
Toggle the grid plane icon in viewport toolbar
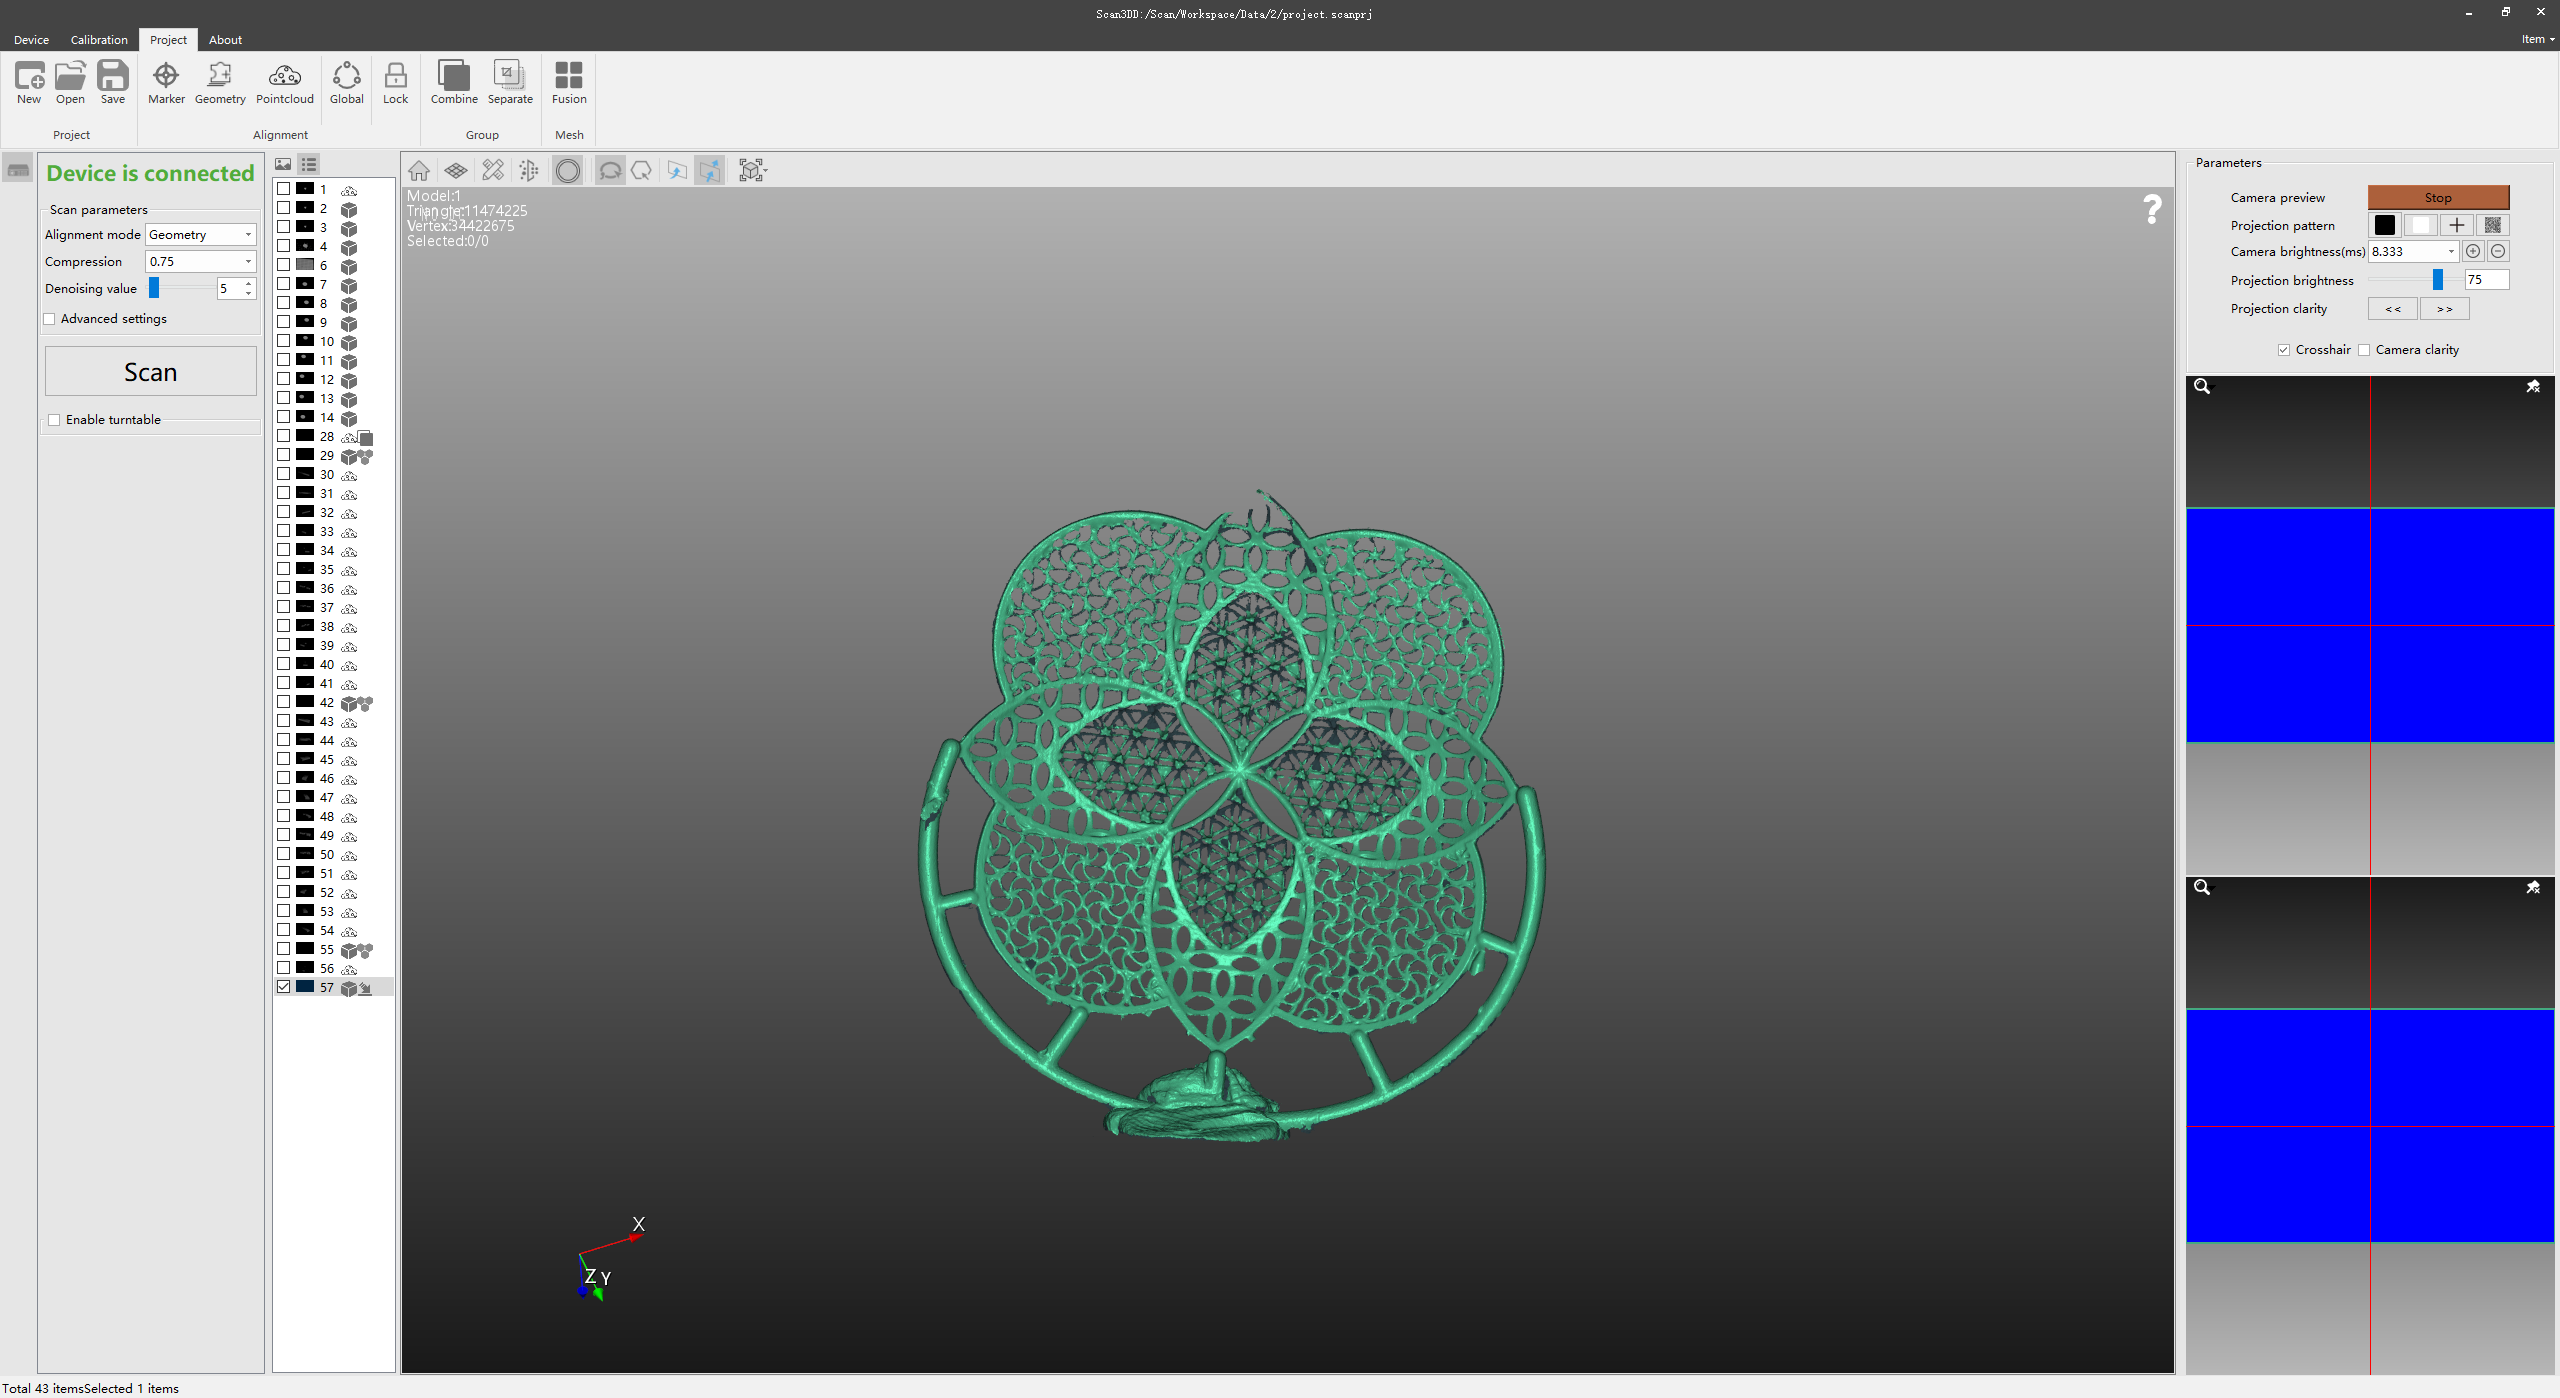(x=456, y=171)
